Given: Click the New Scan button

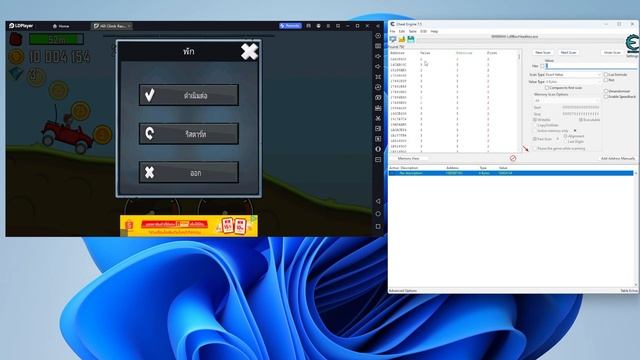Looking at the screenshot, I should [x=542, y=52].
